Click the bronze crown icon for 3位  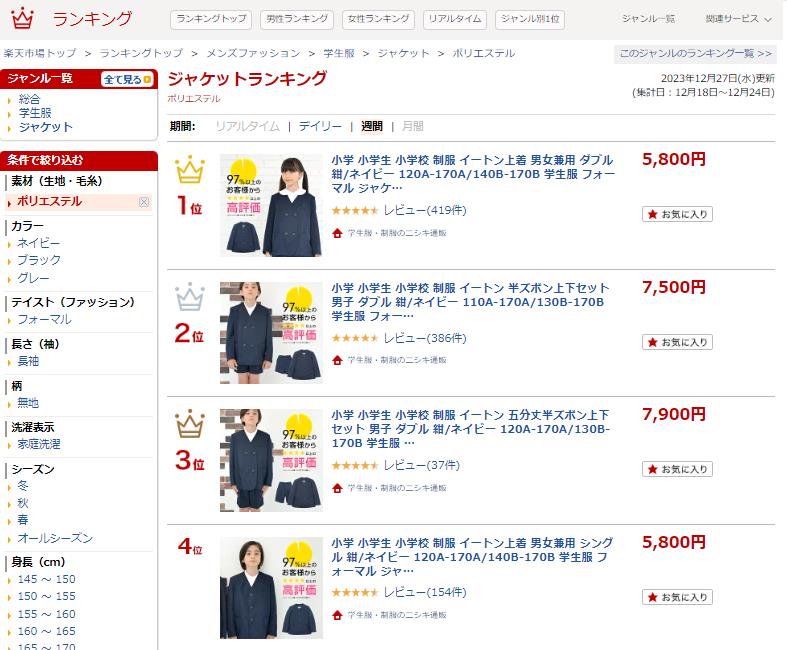[190, 424]
